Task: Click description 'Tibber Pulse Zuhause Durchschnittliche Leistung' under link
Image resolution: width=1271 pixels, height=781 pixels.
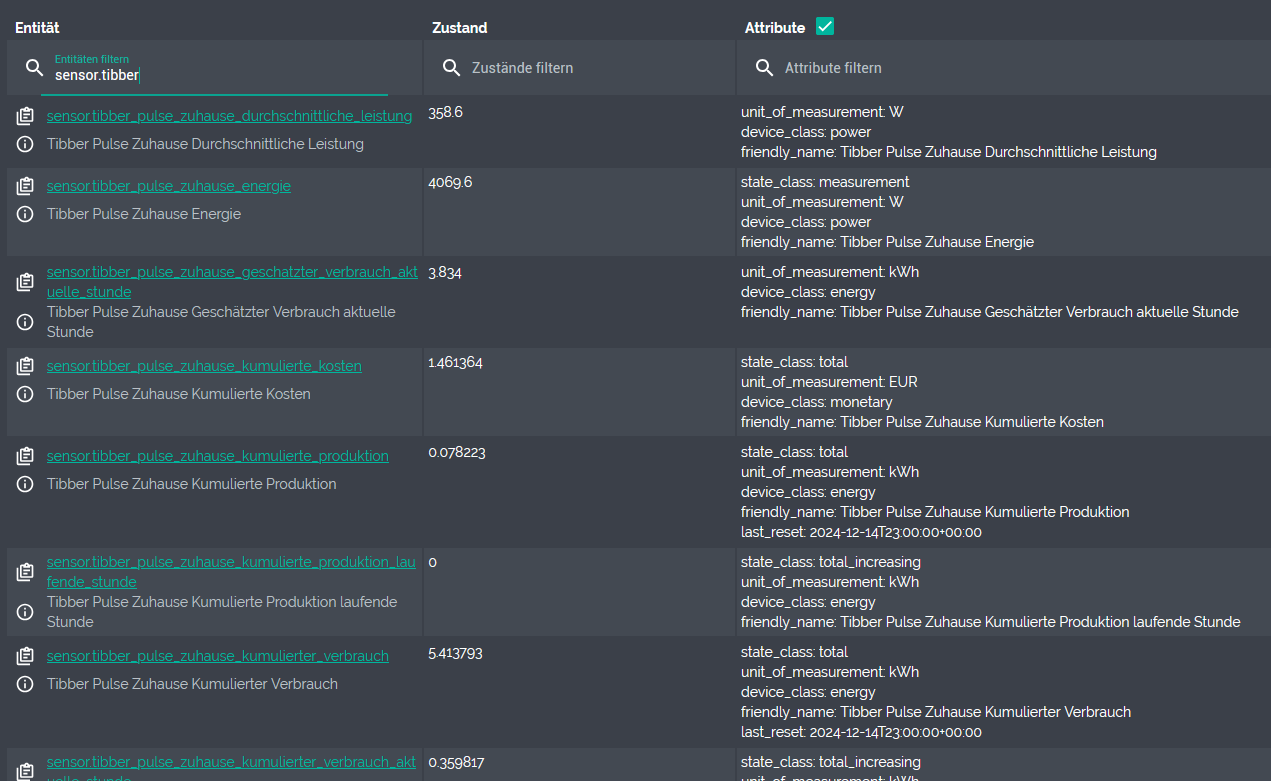Action: click(205, 144)
